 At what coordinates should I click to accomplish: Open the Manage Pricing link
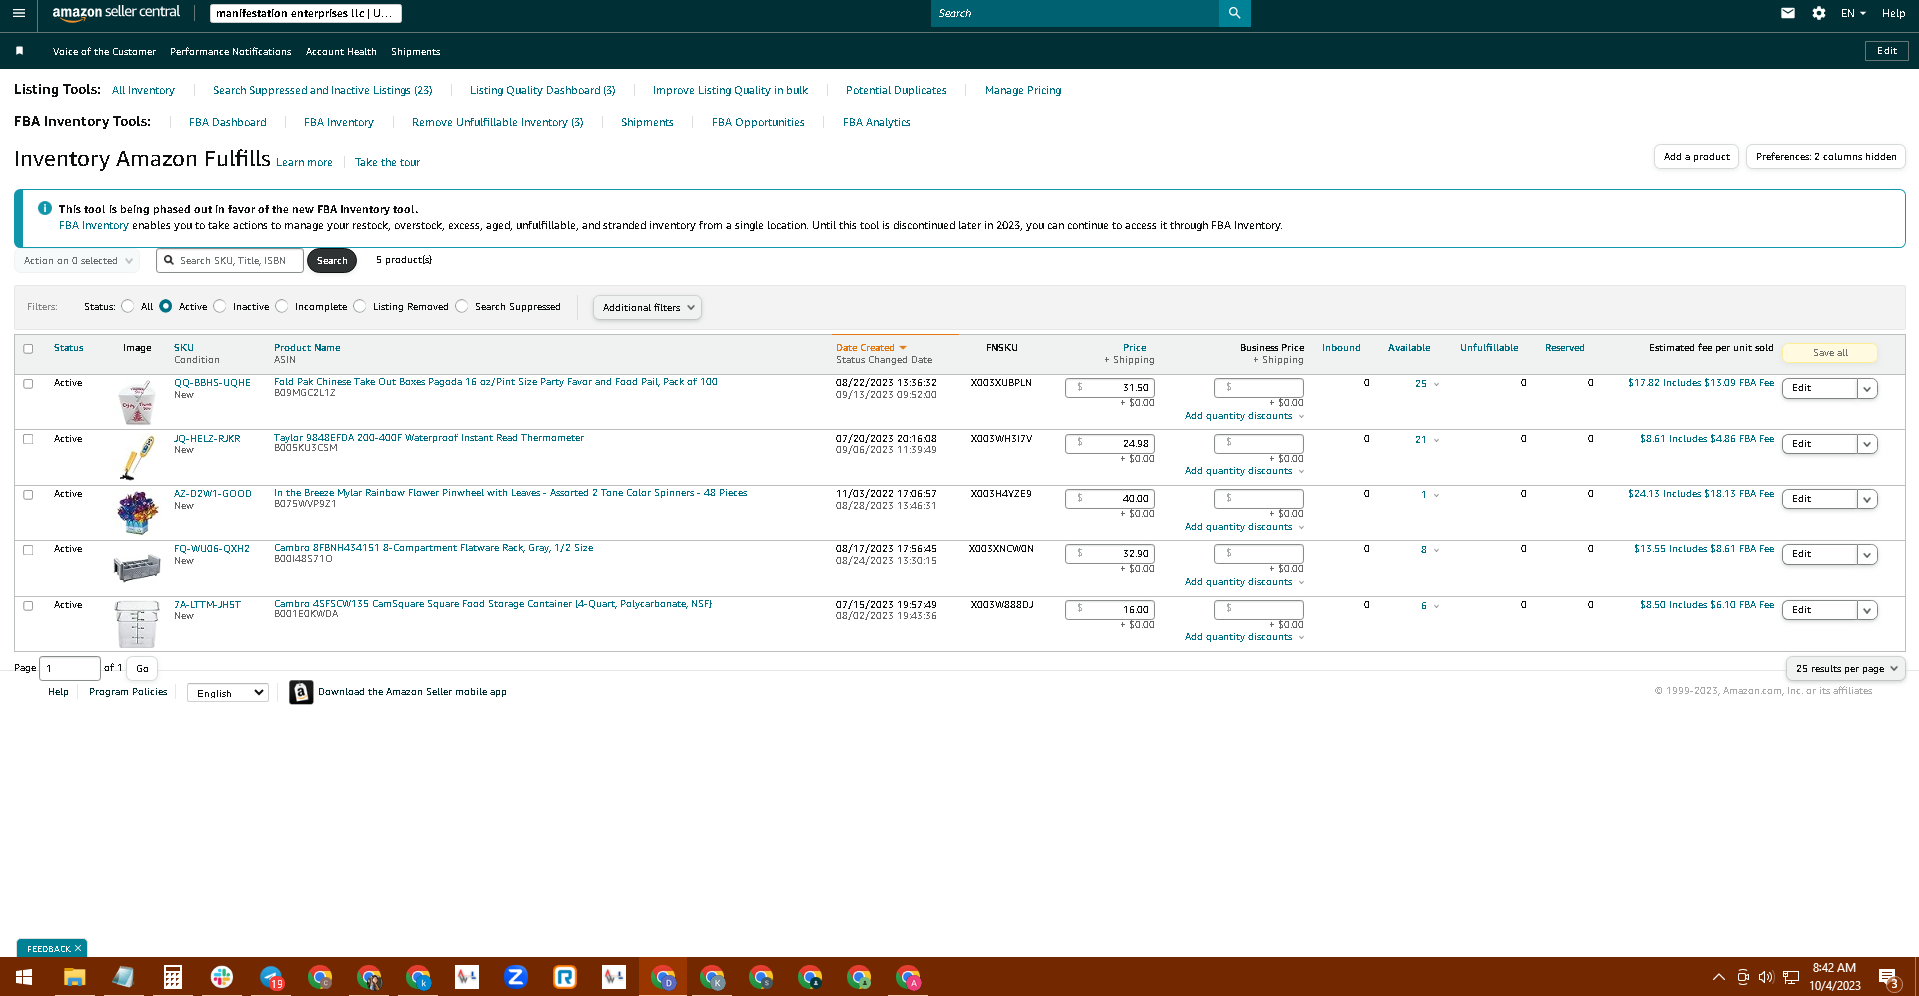pos(1023,90)
